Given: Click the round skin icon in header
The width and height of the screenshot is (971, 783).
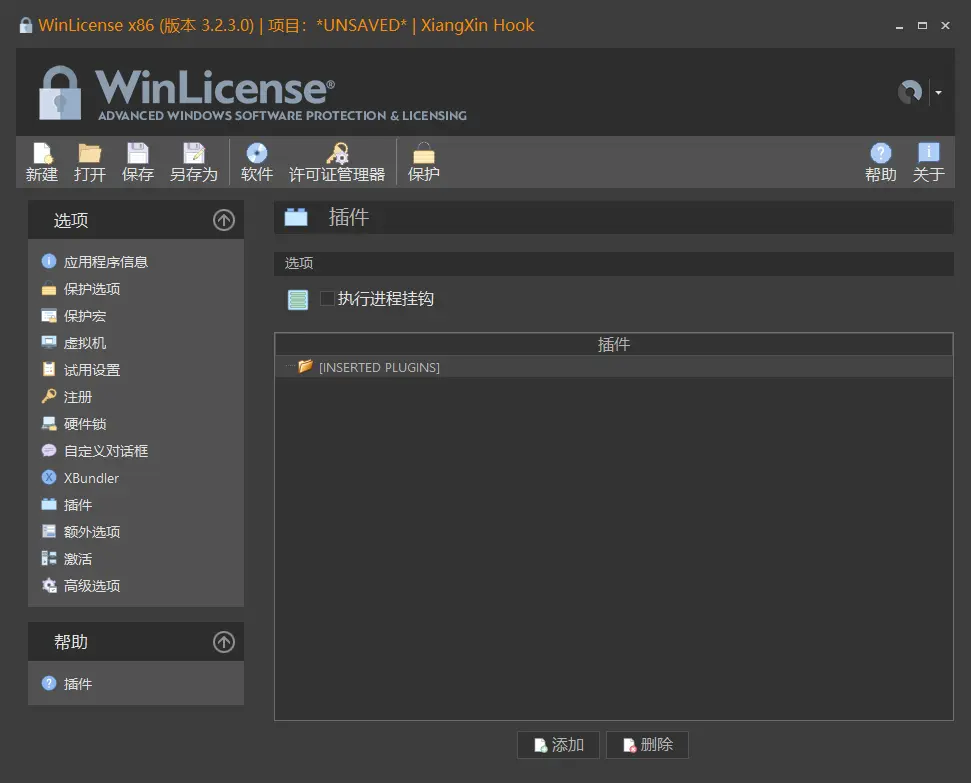Looking at the screenshot, I should click(x=910, y=92).
